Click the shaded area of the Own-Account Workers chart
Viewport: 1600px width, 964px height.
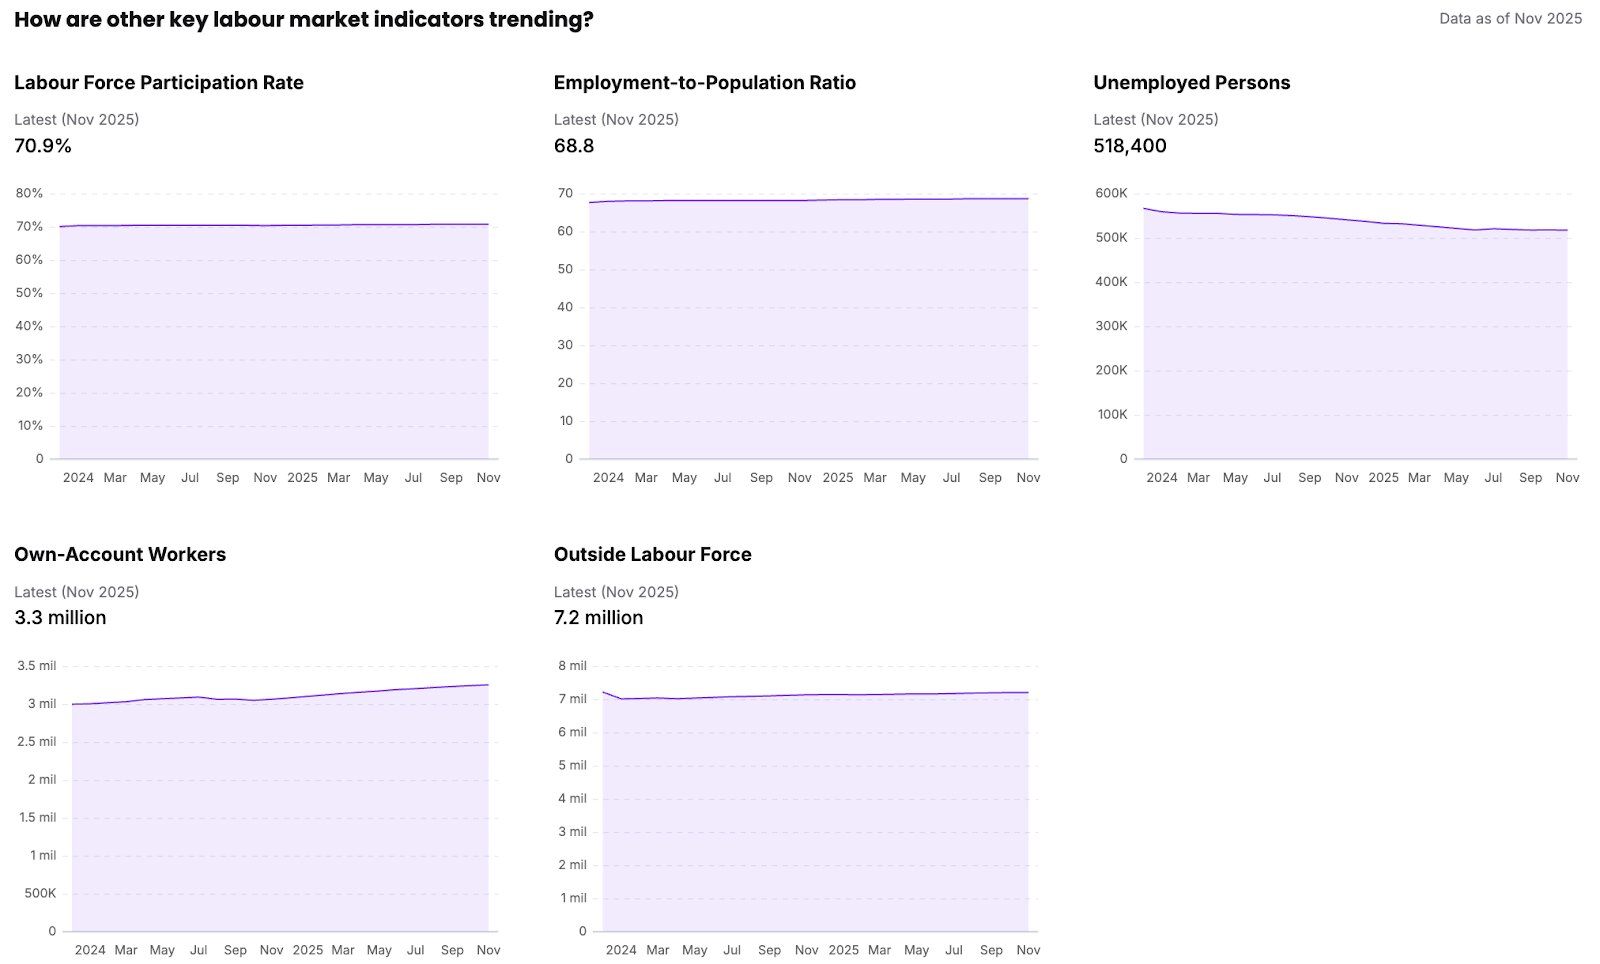280,820
